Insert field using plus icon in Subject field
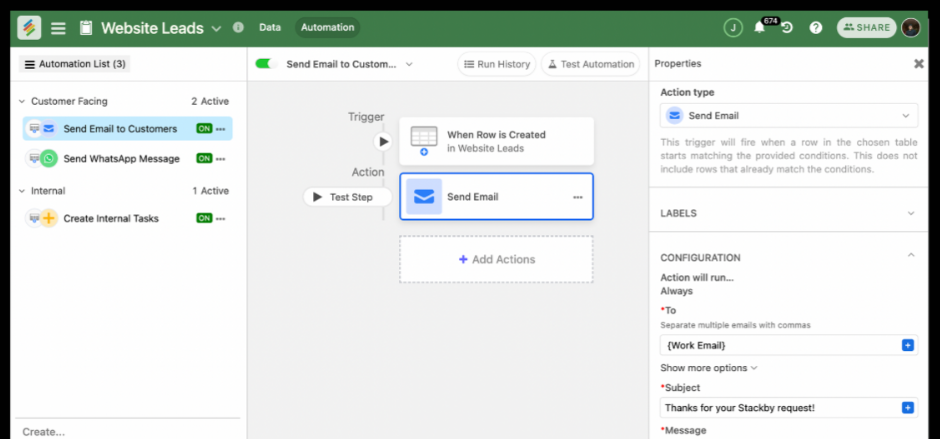 (908, 408)
